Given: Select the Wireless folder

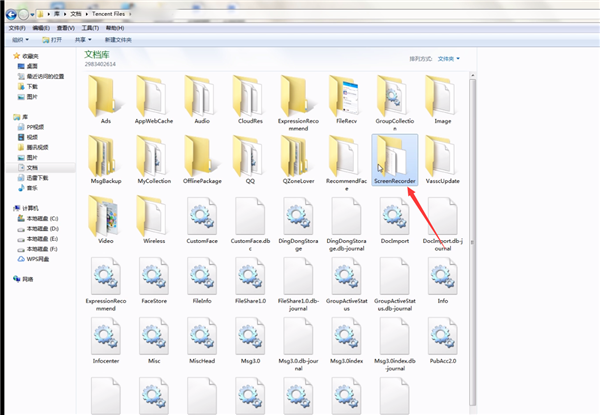Looking at the screenshot, I should pos(154,220).
